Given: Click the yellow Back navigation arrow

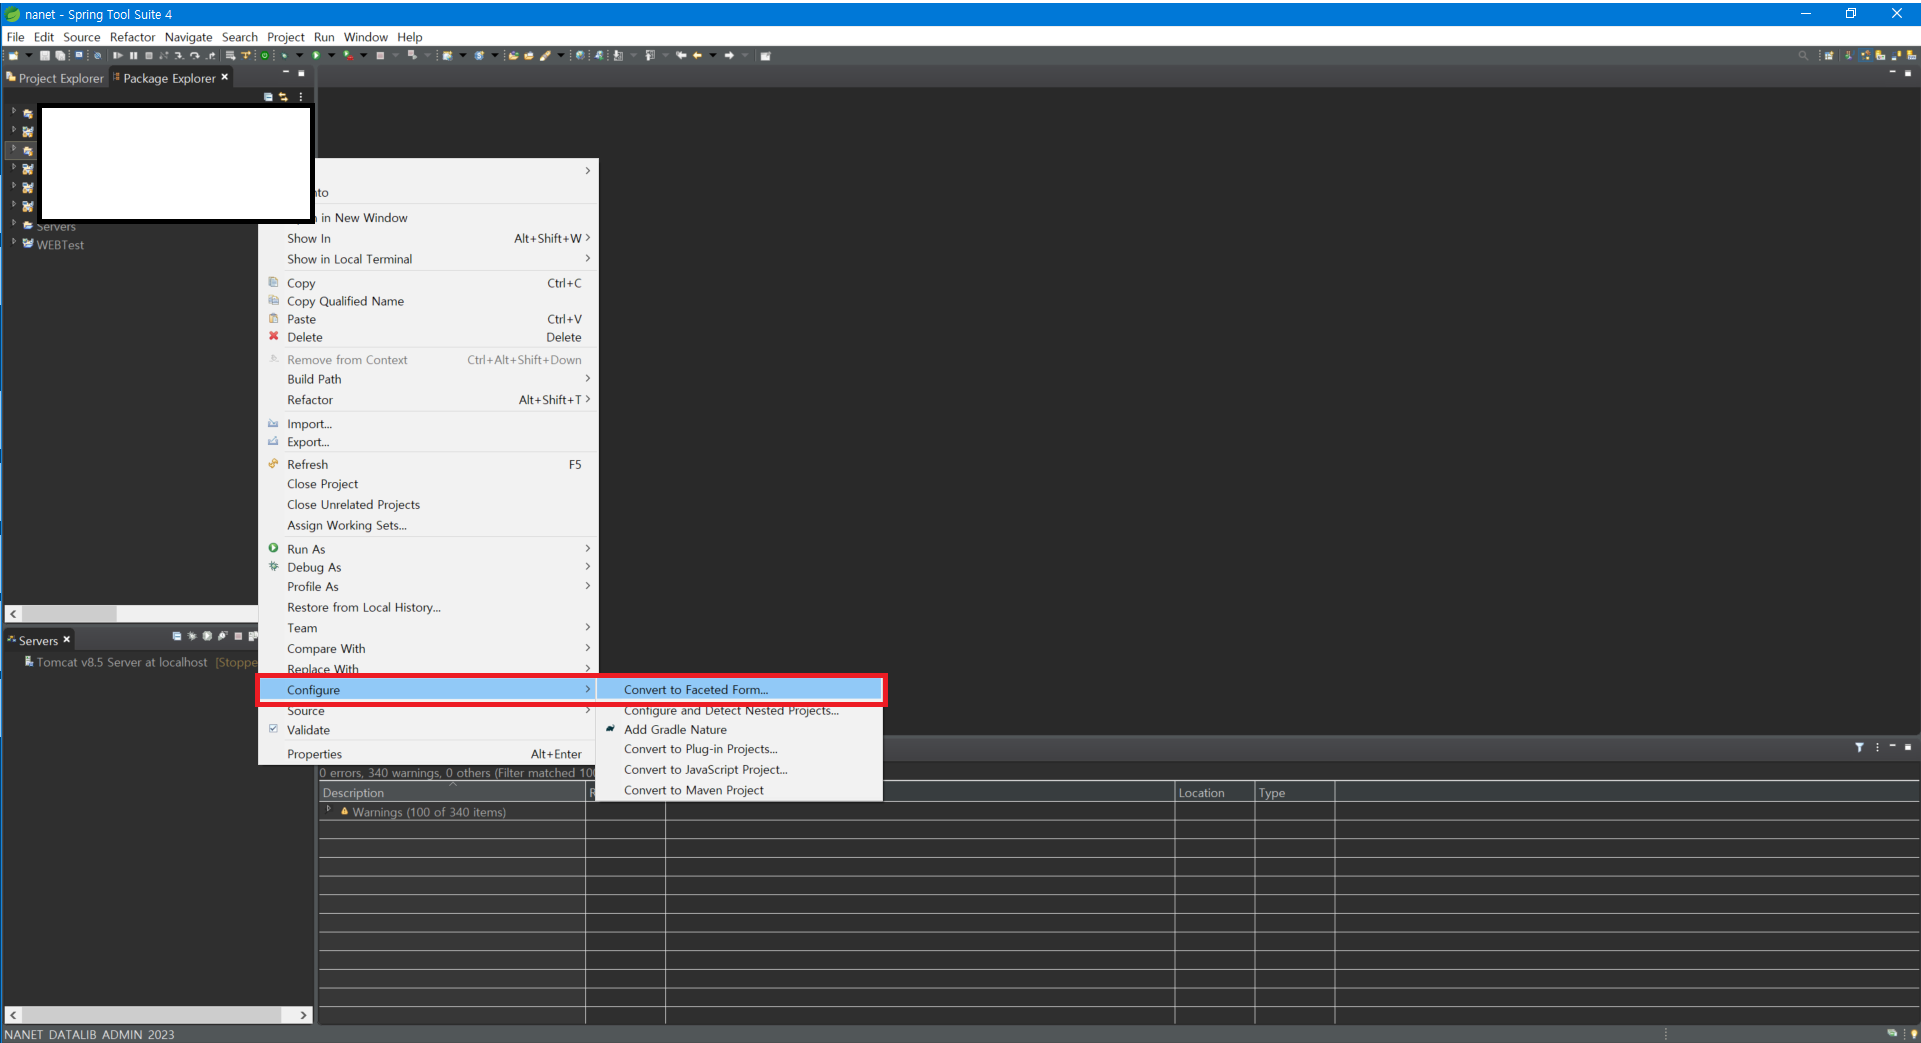Looking at the screenshot, I should [697, 56].
